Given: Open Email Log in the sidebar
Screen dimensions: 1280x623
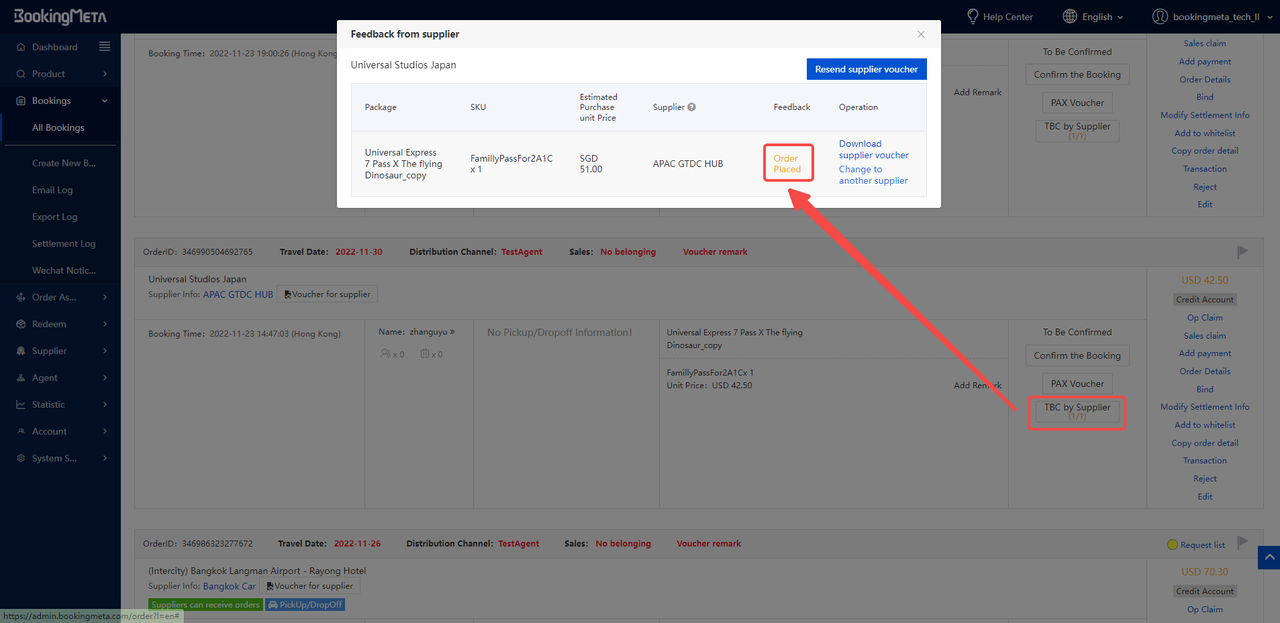Looking at the screenshot, I should [x=52, y=190].
